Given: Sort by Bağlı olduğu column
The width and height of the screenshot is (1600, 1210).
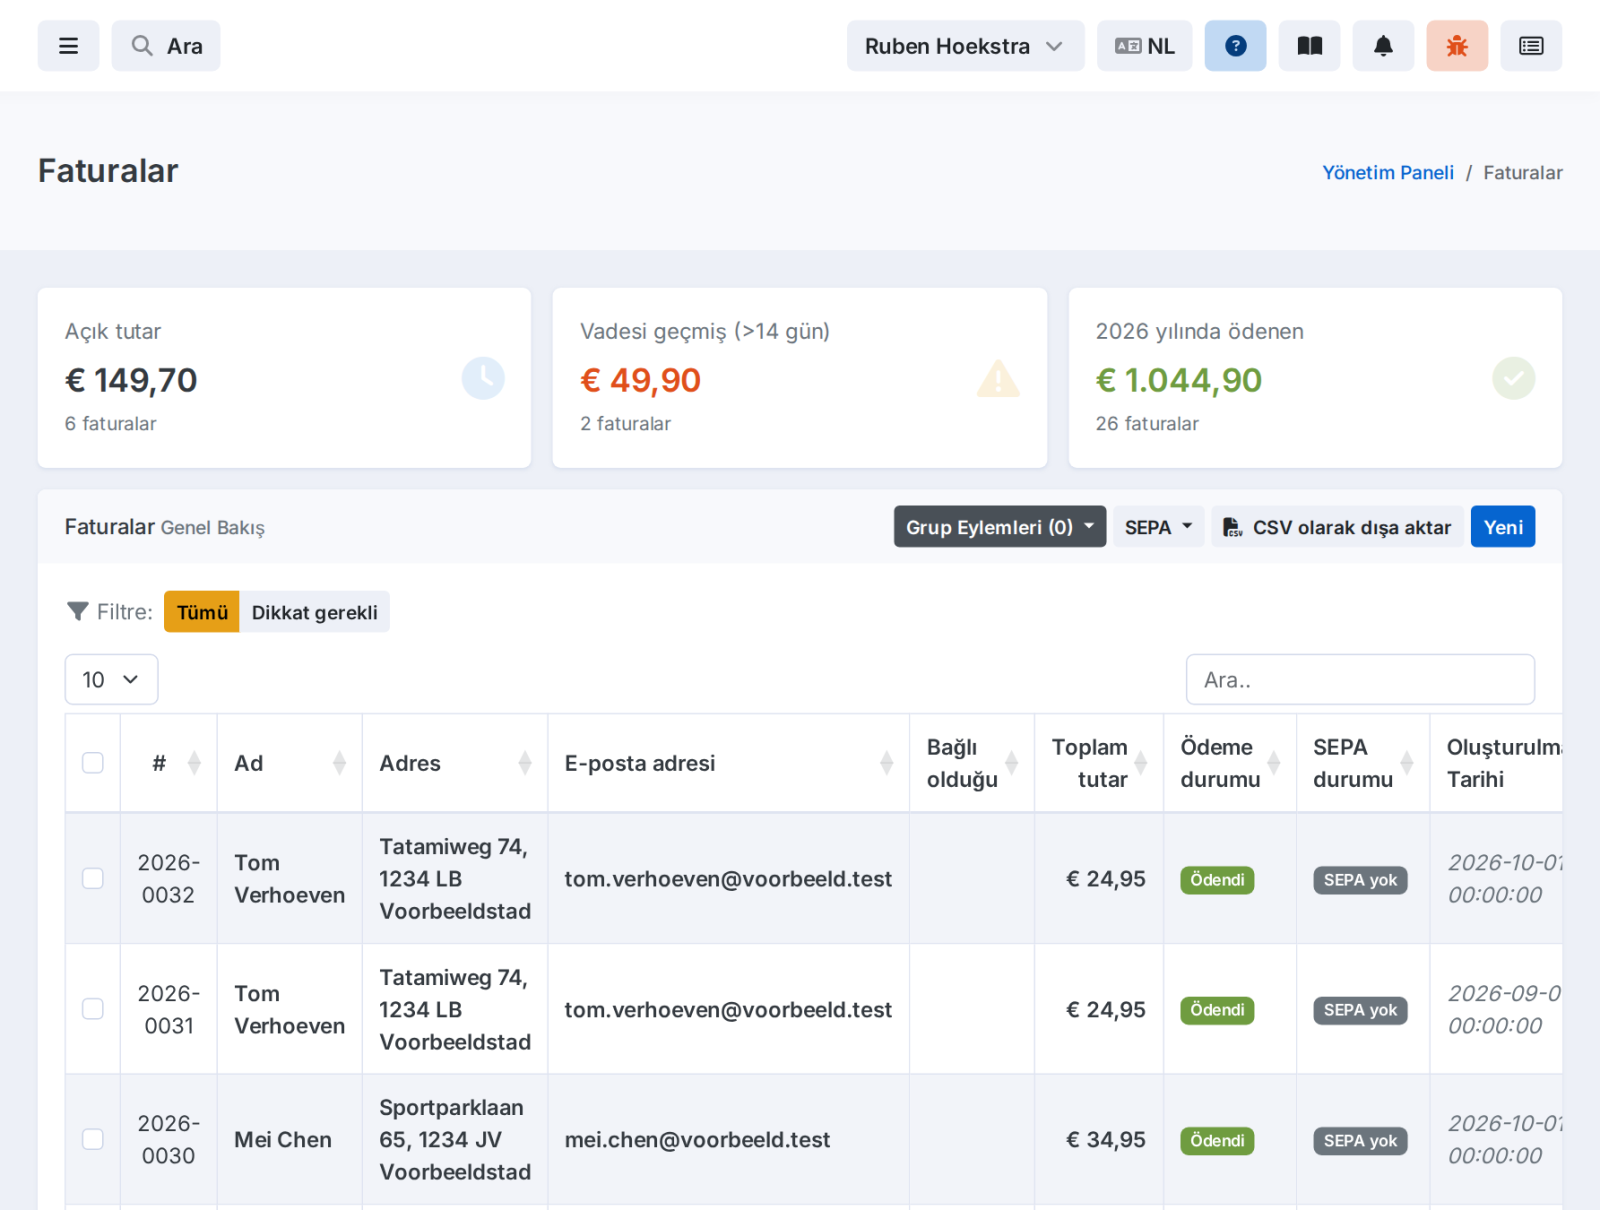Looking at the screenshot, I should pos(972,763).
